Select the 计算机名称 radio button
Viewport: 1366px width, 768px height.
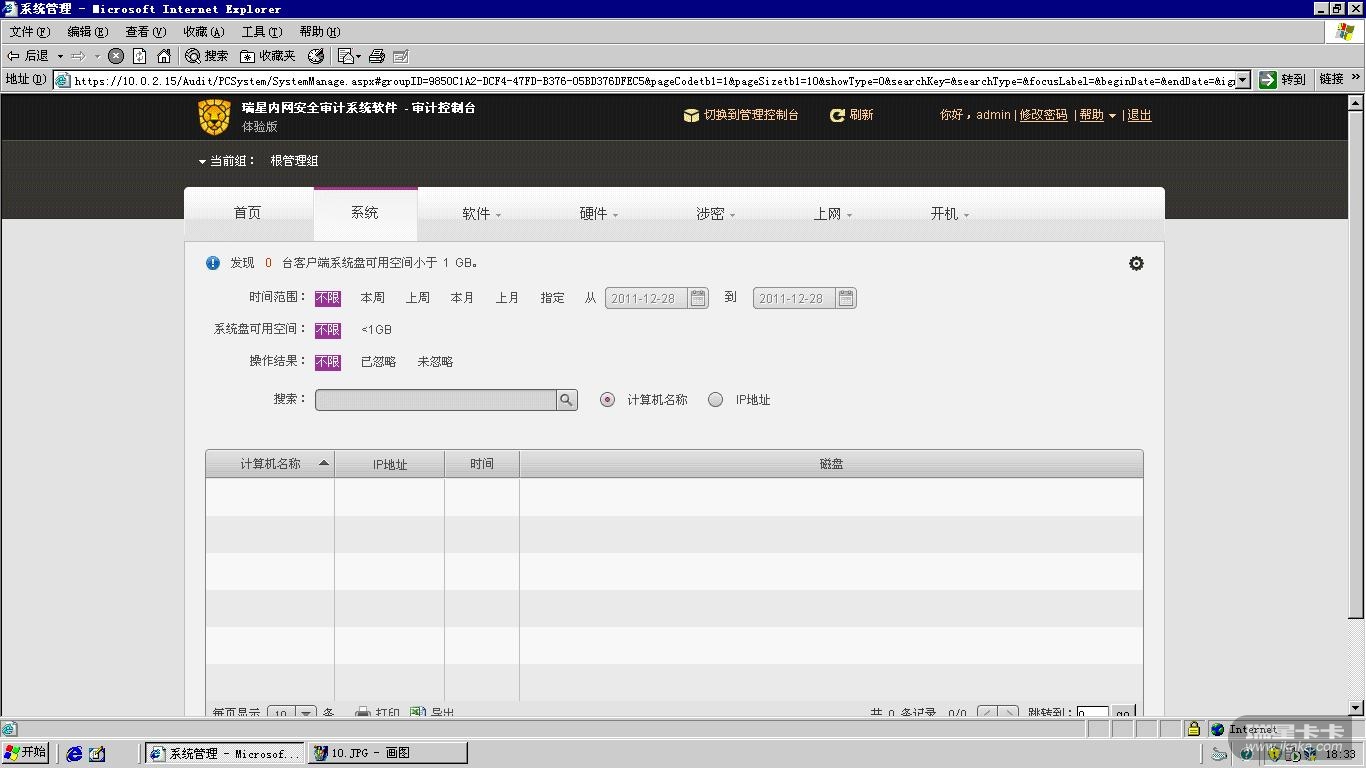tap(607, 400)
